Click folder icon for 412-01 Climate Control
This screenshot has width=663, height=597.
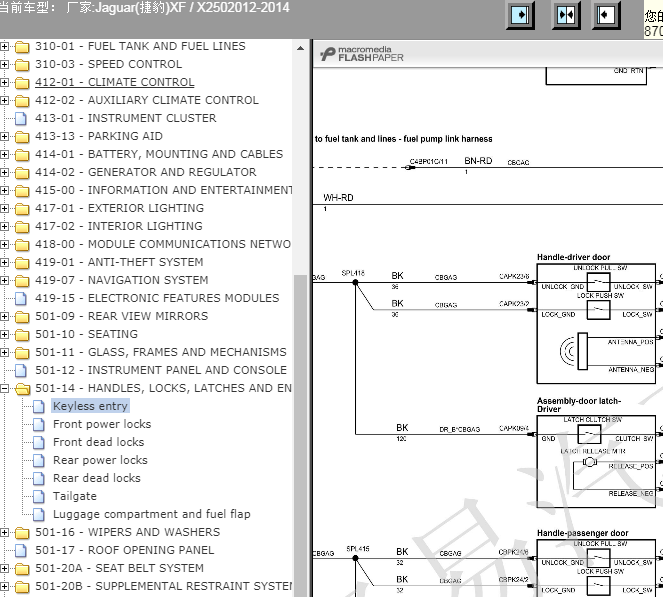pyautogui.click(x=21, y=82)
